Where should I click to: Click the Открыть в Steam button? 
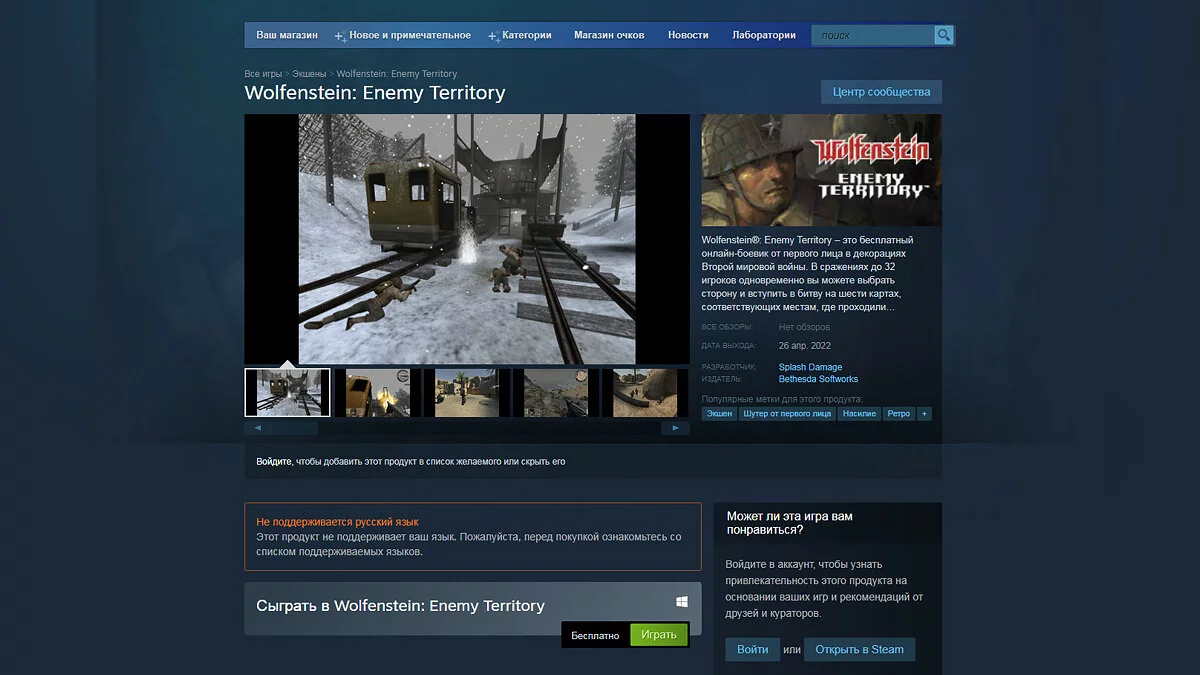(x=859, y=649)
